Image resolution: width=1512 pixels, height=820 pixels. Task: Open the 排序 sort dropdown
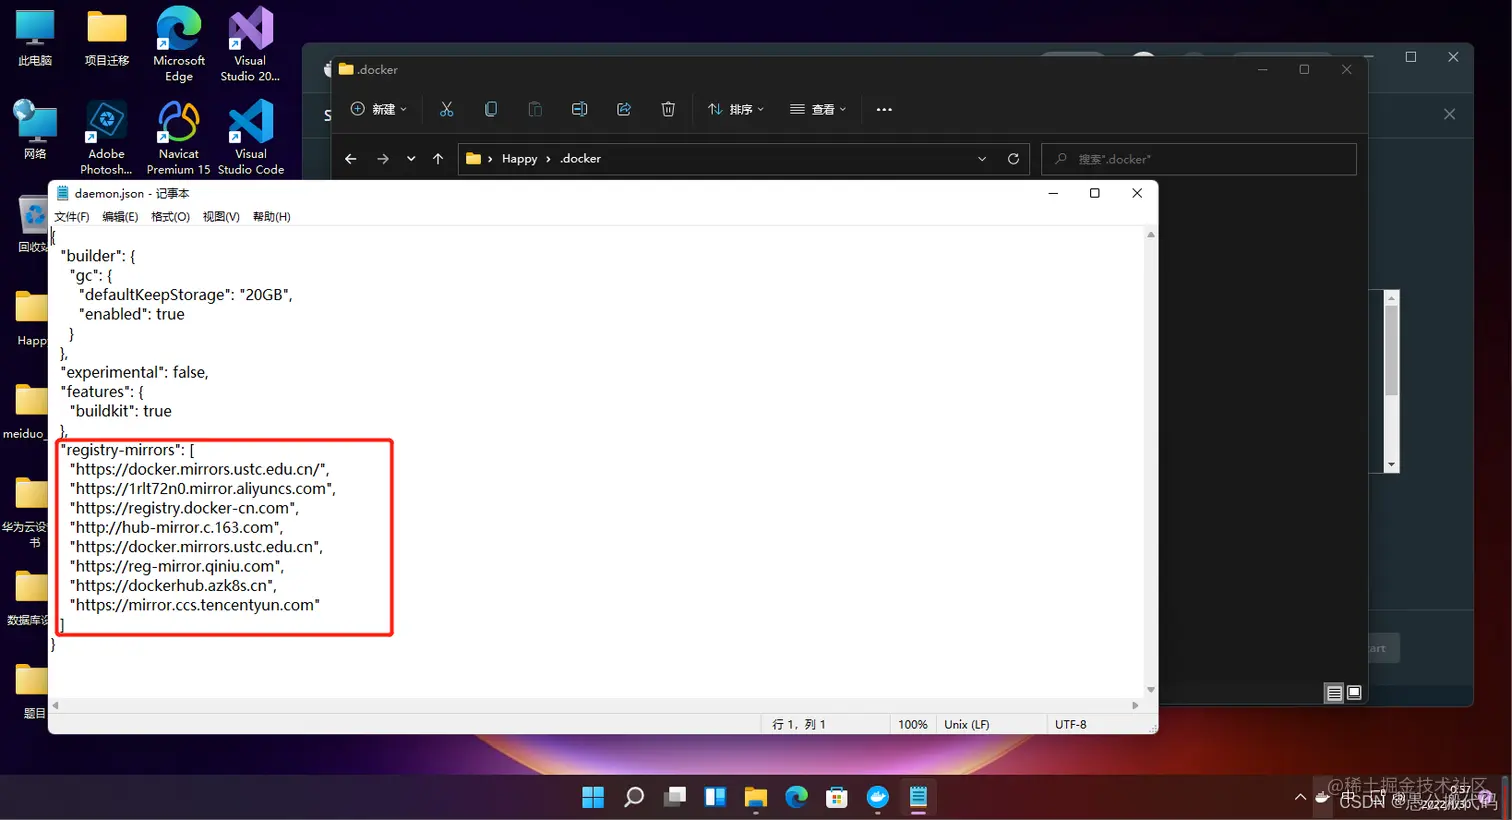(736, 109)
